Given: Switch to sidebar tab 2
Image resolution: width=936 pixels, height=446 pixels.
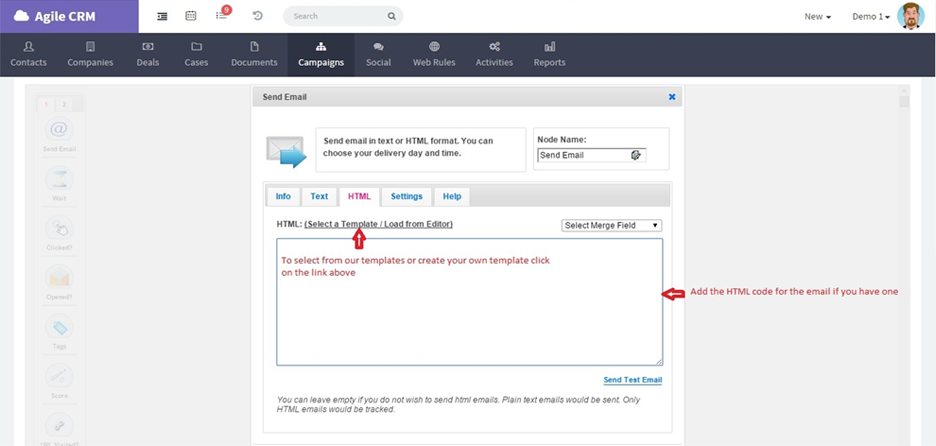Looking at the screenshot, I should click(64, 104).
